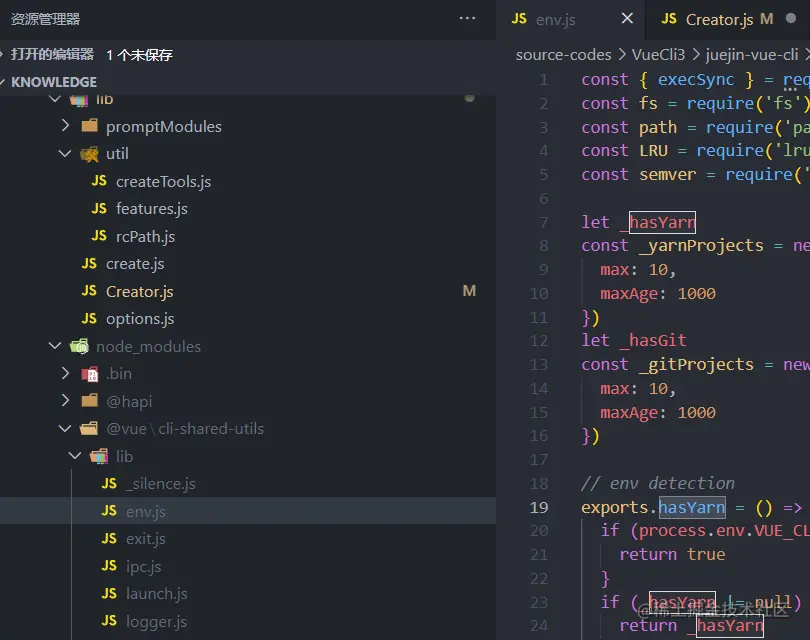Click the '// env detection' comment
This screenshot has height=640, width=810.
658,483
